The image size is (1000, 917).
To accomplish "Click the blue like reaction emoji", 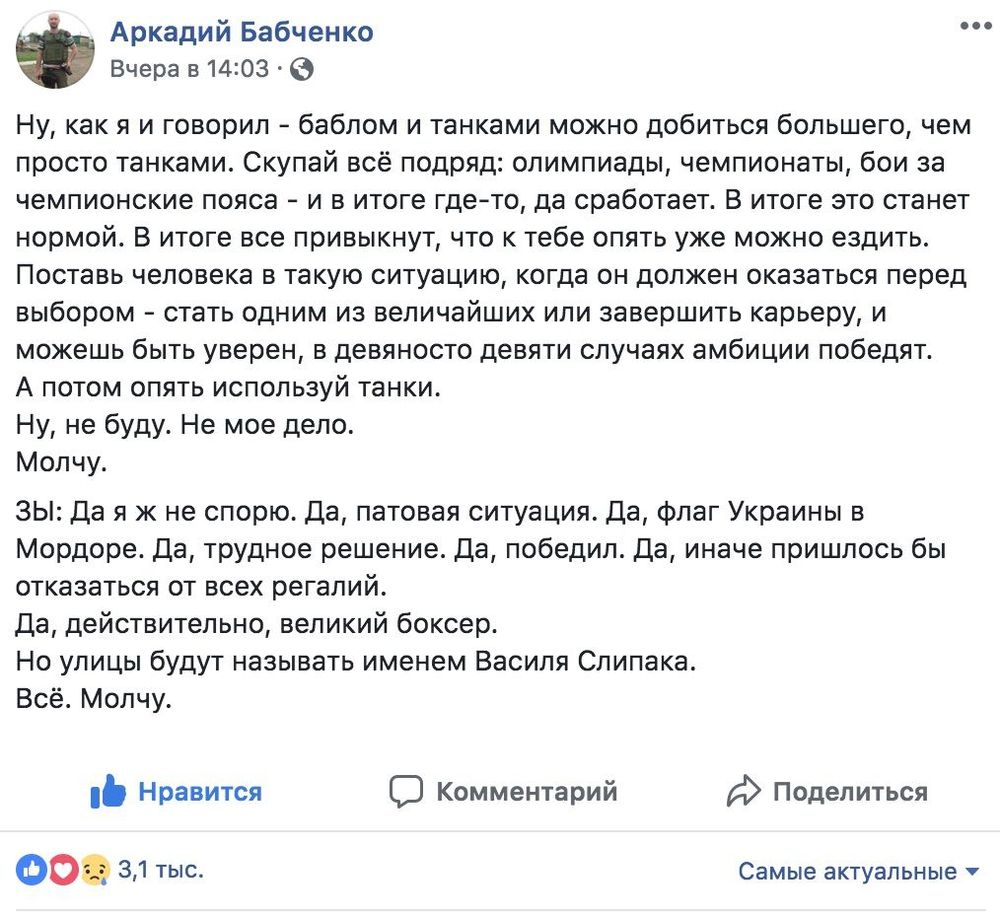I will click(33, 870).
